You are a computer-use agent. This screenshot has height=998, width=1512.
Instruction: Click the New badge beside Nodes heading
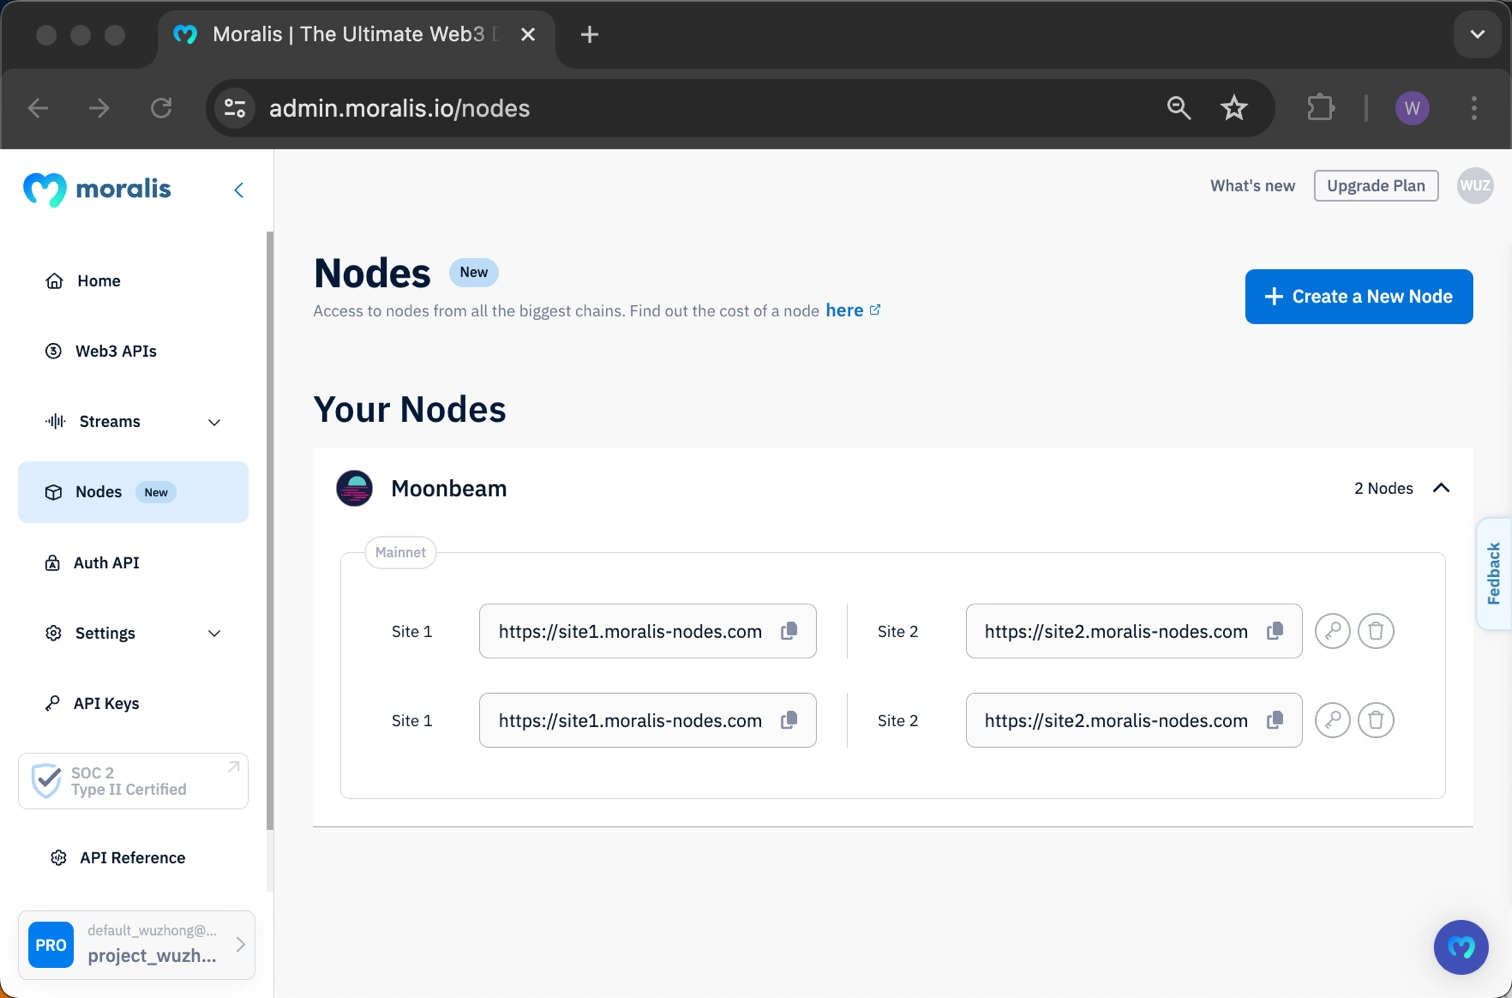474,272
